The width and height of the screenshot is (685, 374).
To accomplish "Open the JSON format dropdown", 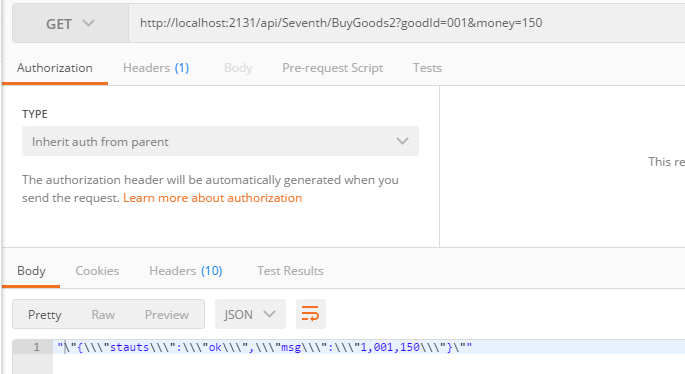I will click(x=250, y=314).
